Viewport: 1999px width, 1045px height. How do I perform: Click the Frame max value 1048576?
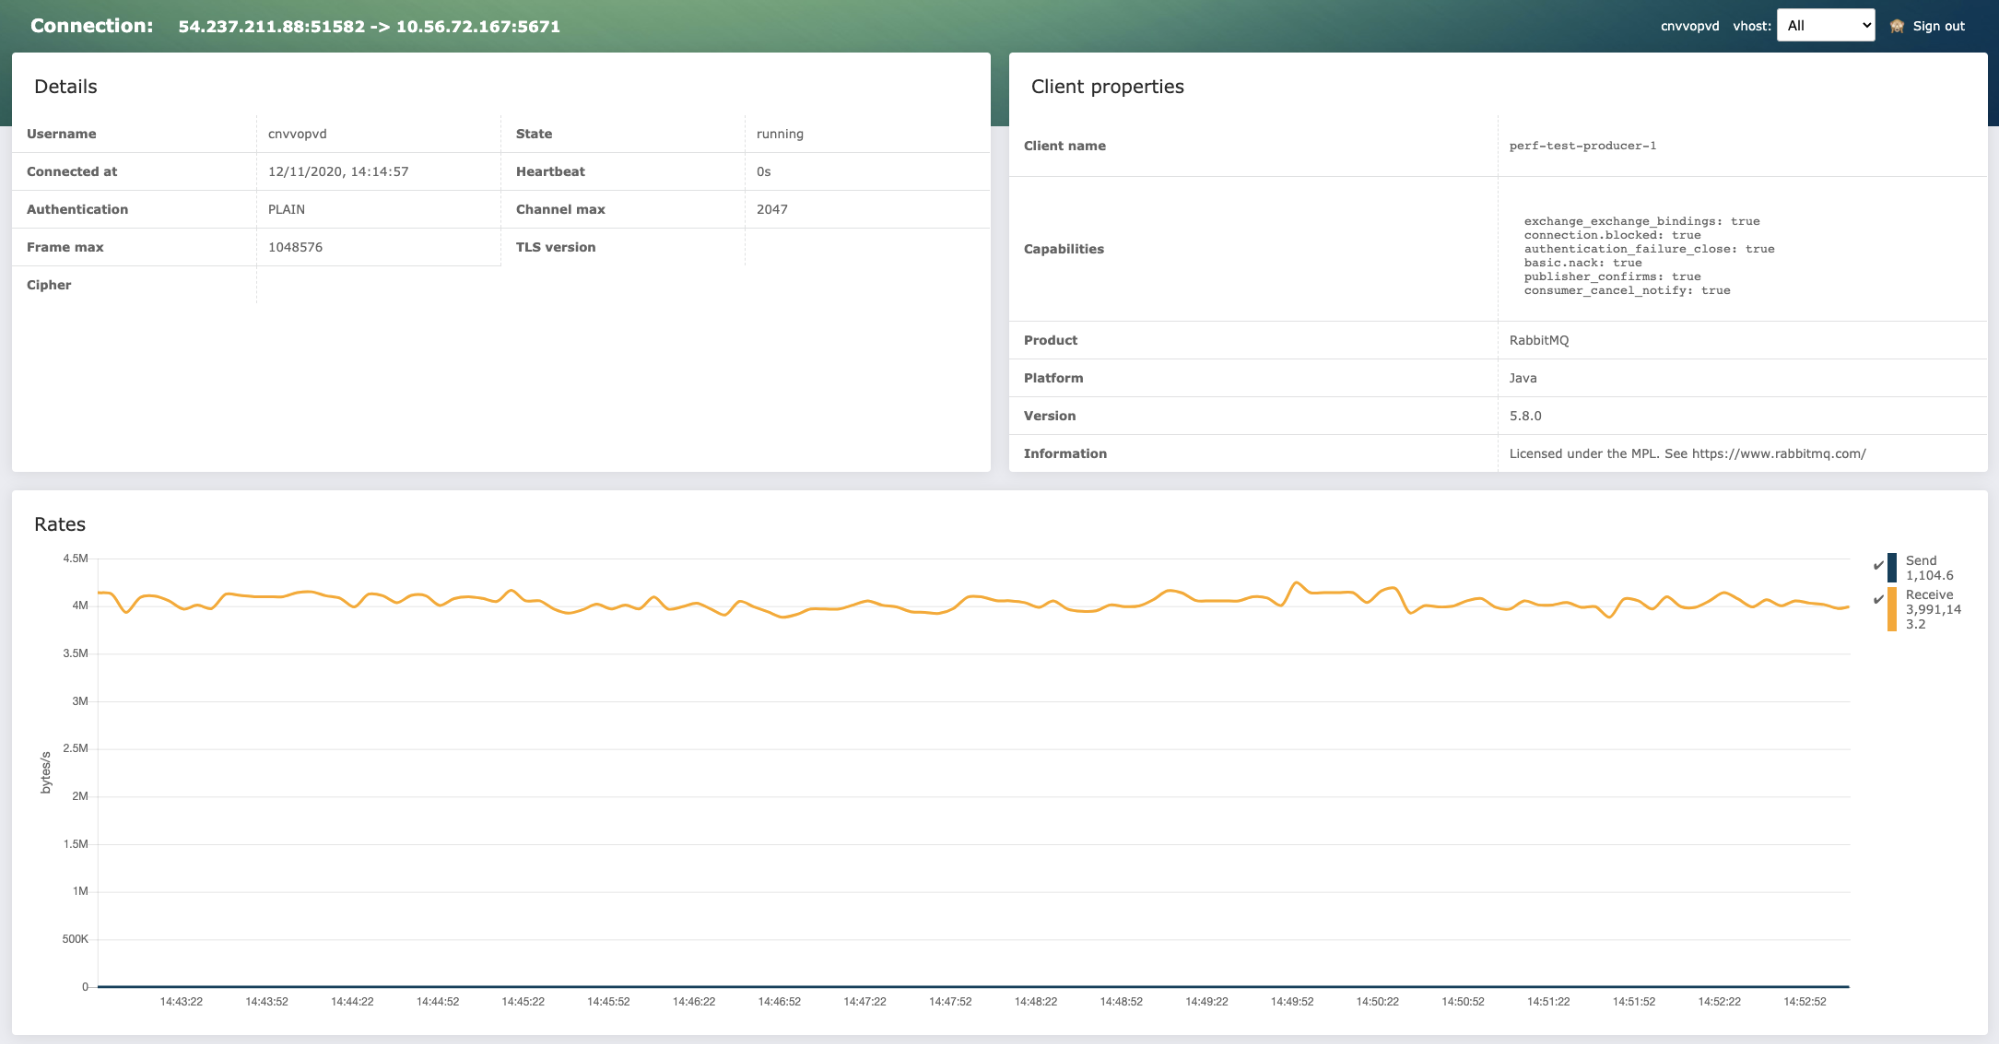pyautogui.click(x=295, y=247)
